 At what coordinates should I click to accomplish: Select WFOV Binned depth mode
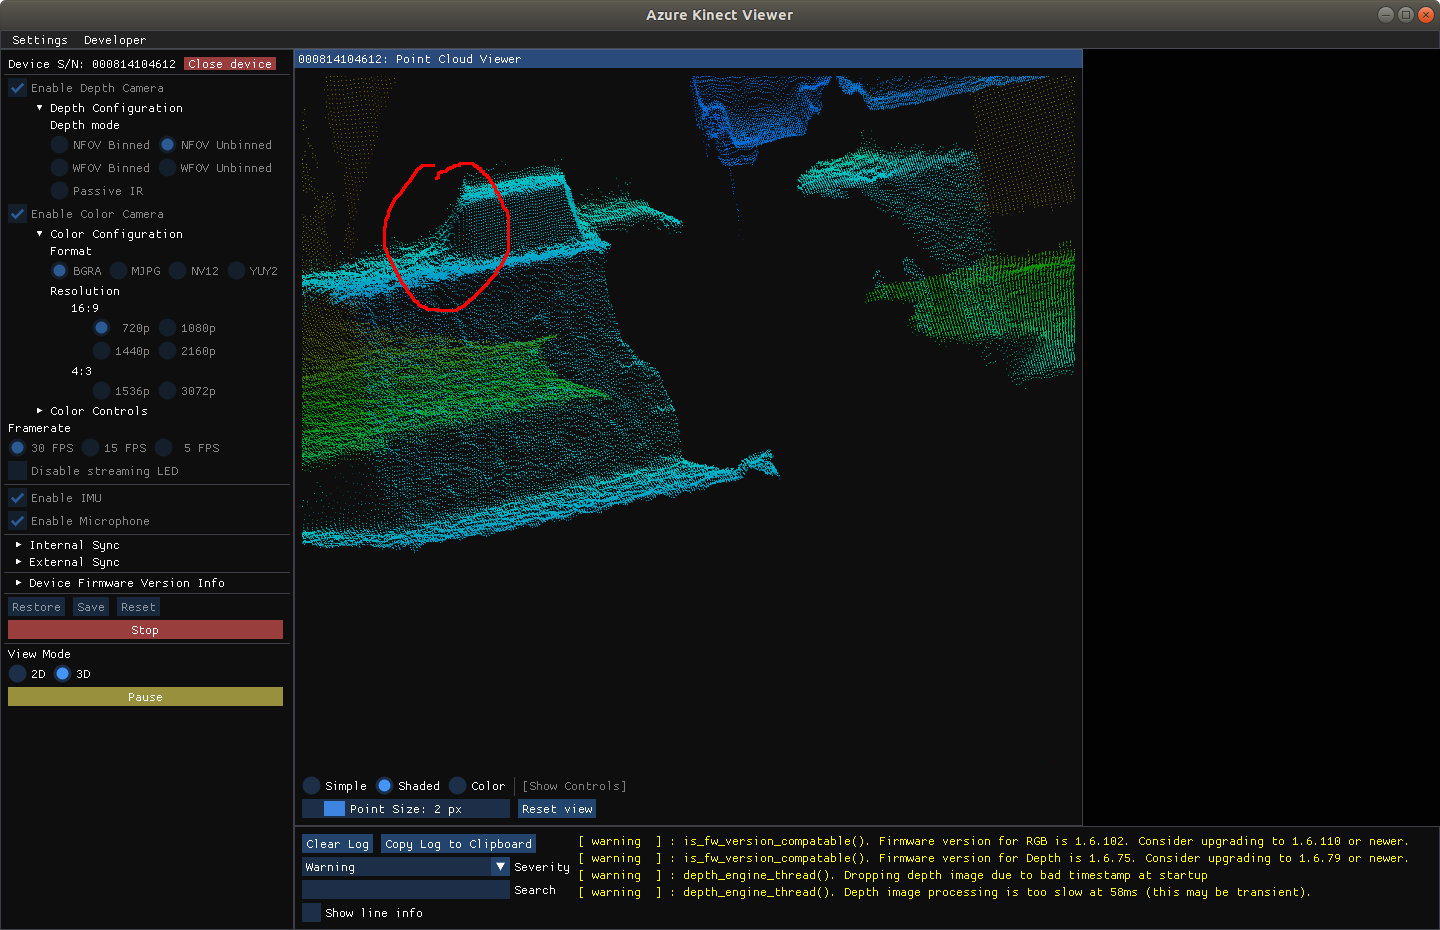60,168
